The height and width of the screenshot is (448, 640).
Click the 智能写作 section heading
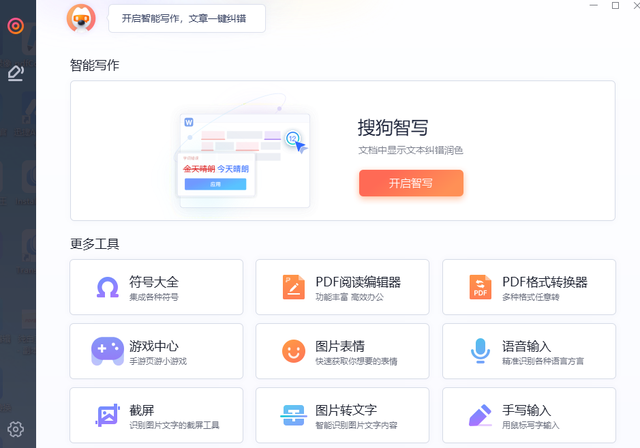click(x=95, y=65)
